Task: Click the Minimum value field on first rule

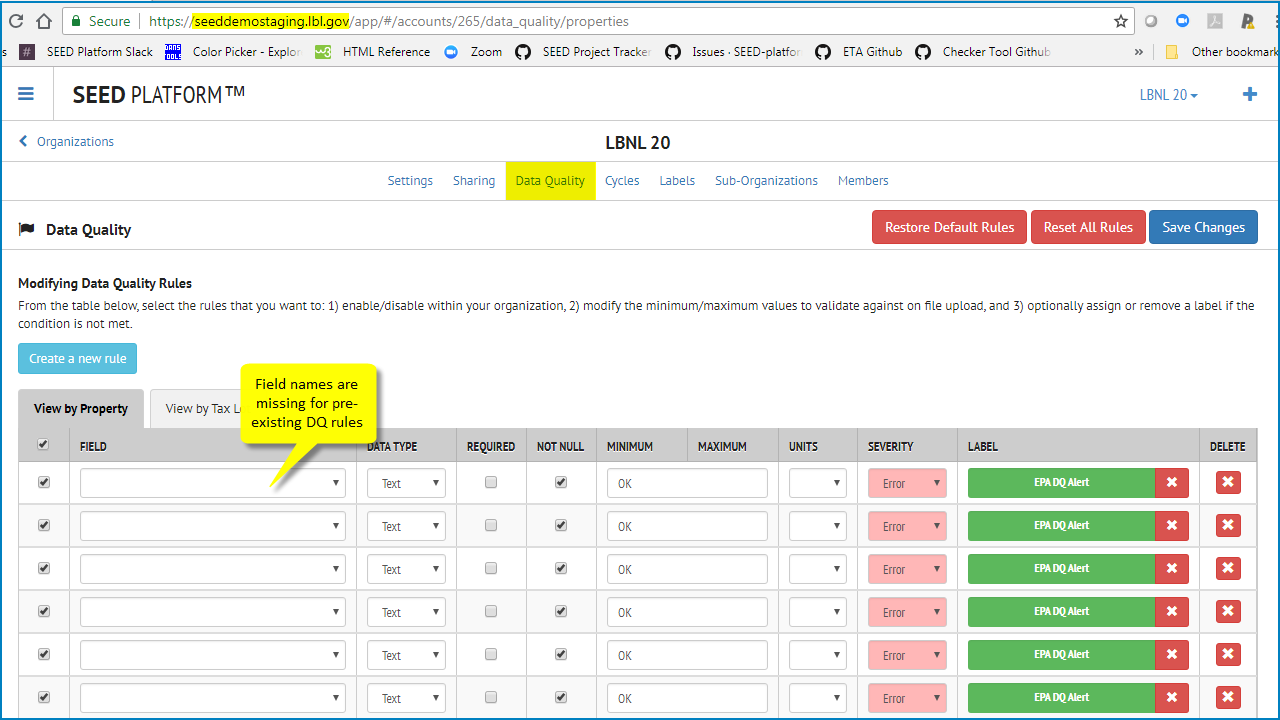Action: point(687,482)
